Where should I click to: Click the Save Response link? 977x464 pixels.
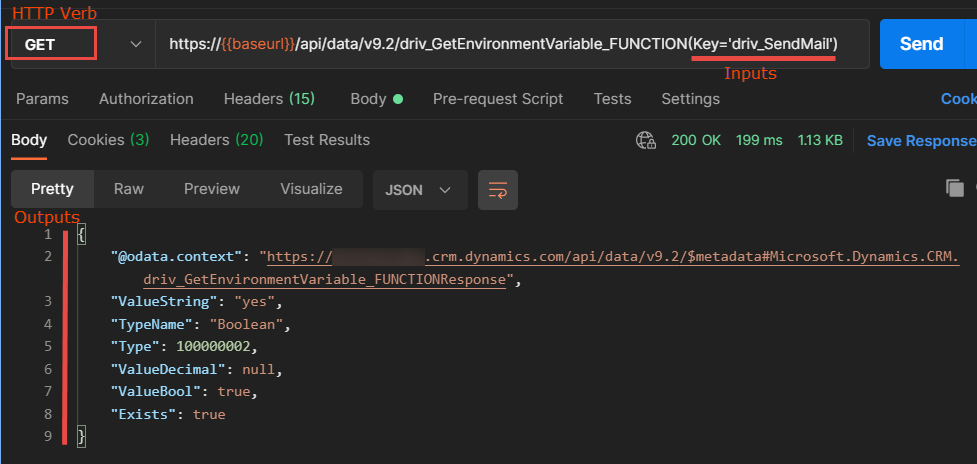(x=922, y=141)
